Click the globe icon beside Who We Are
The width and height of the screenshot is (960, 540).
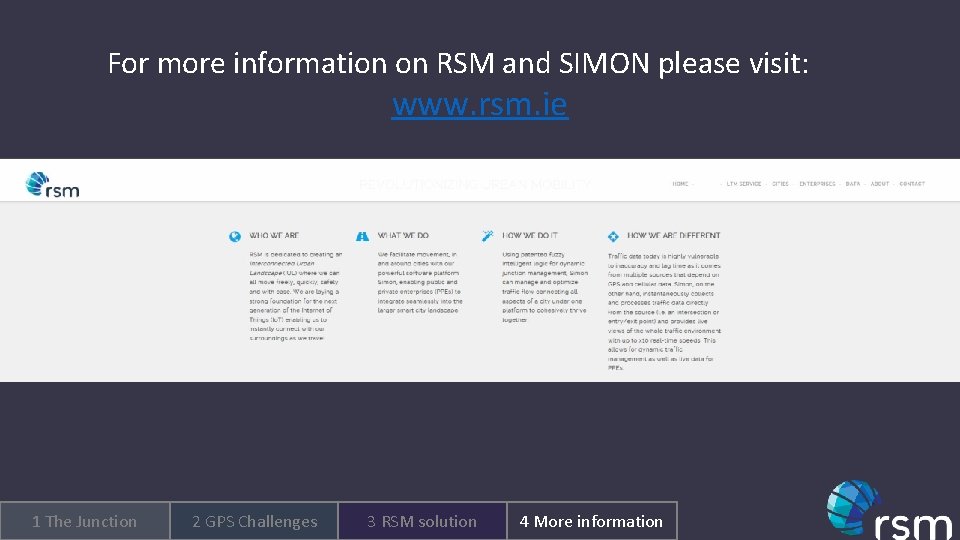235,236
